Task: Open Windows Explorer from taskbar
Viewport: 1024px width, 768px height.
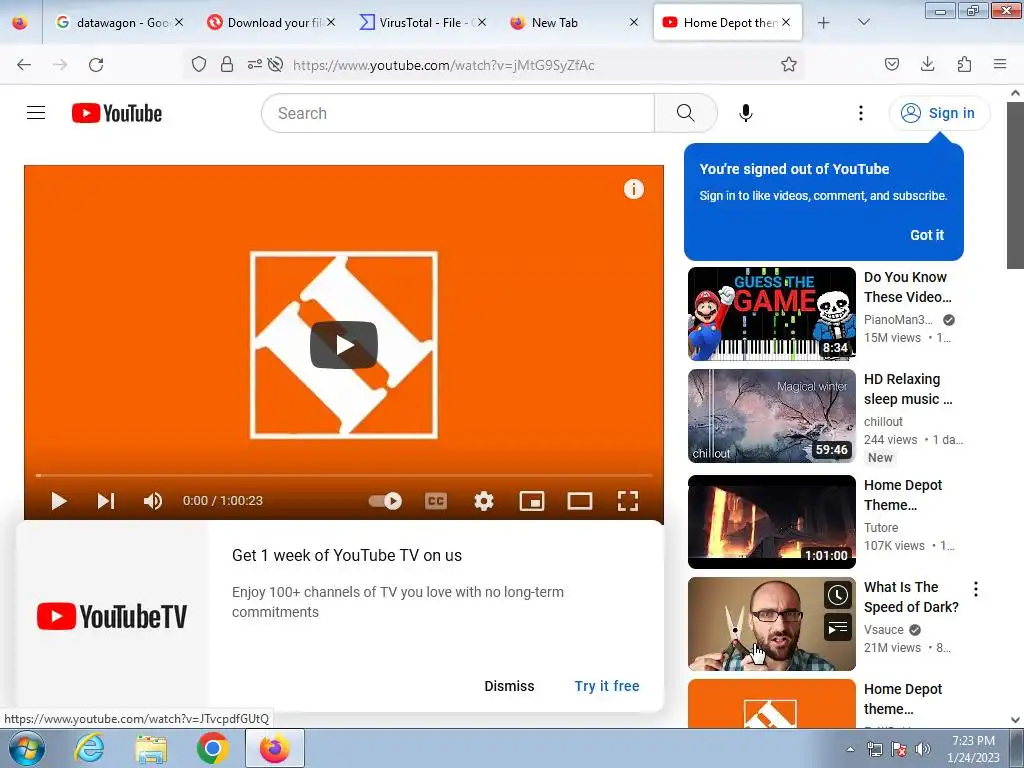Action: tap(151, 748)
